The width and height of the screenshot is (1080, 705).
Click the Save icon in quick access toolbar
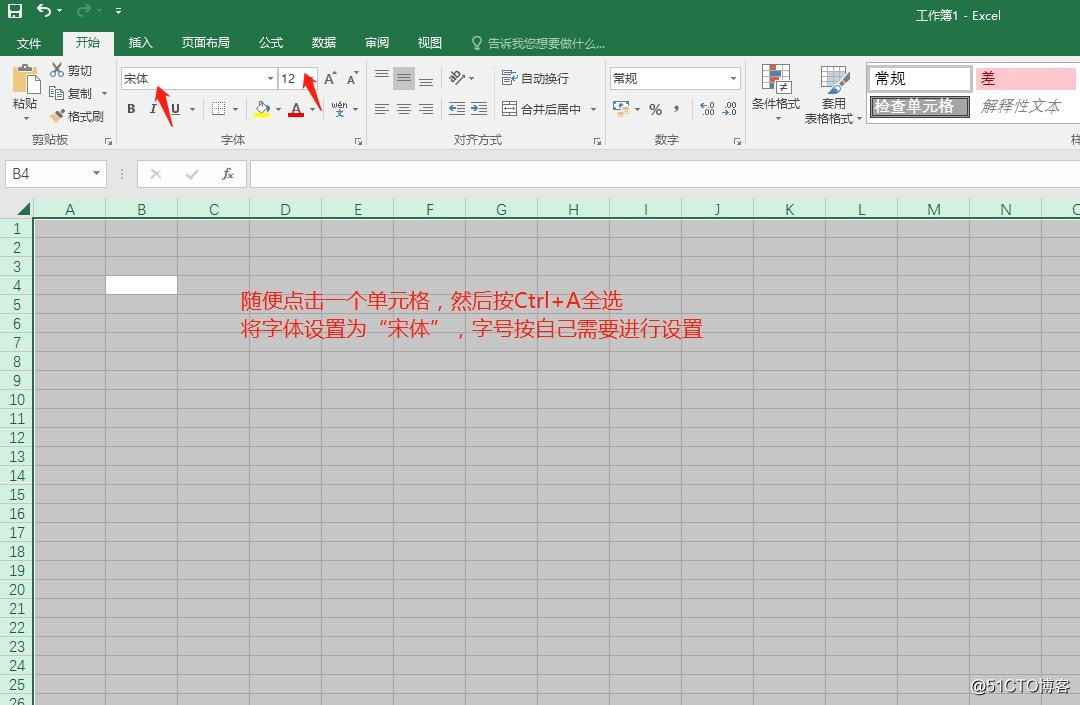pyautogui.click(x=14, y=10)
